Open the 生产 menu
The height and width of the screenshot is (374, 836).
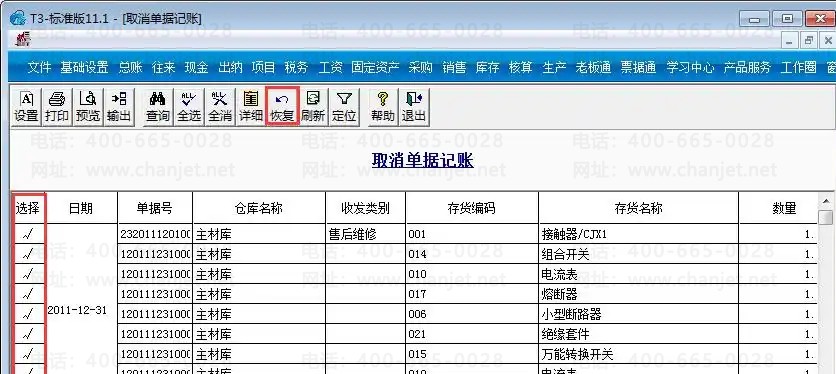pos(553,67)
